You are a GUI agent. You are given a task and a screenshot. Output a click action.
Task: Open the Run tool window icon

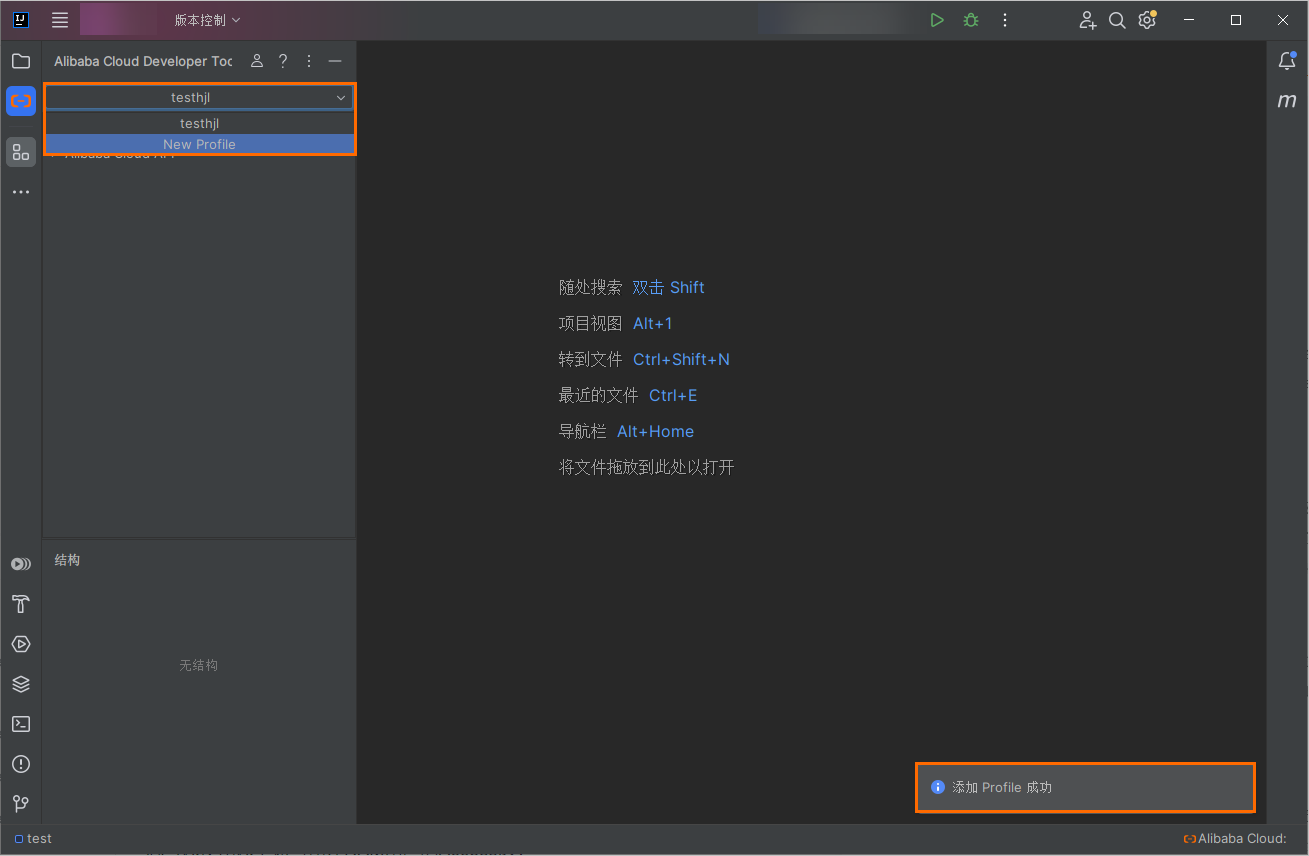(x=21, y=644)
